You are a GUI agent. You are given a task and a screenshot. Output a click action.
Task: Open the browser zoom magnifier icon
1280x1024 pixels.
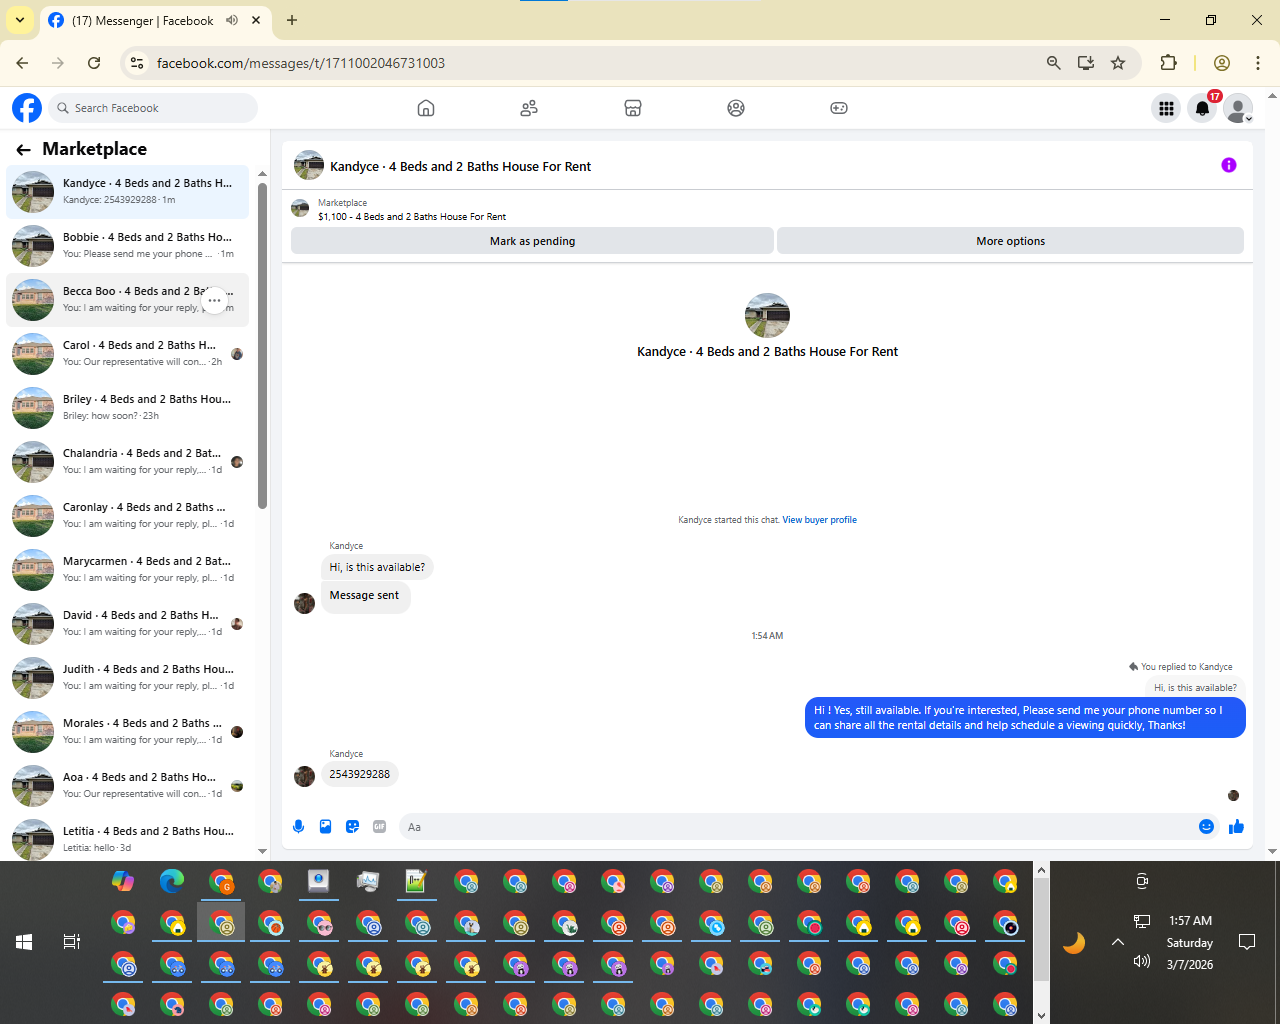coord(1053,63)
